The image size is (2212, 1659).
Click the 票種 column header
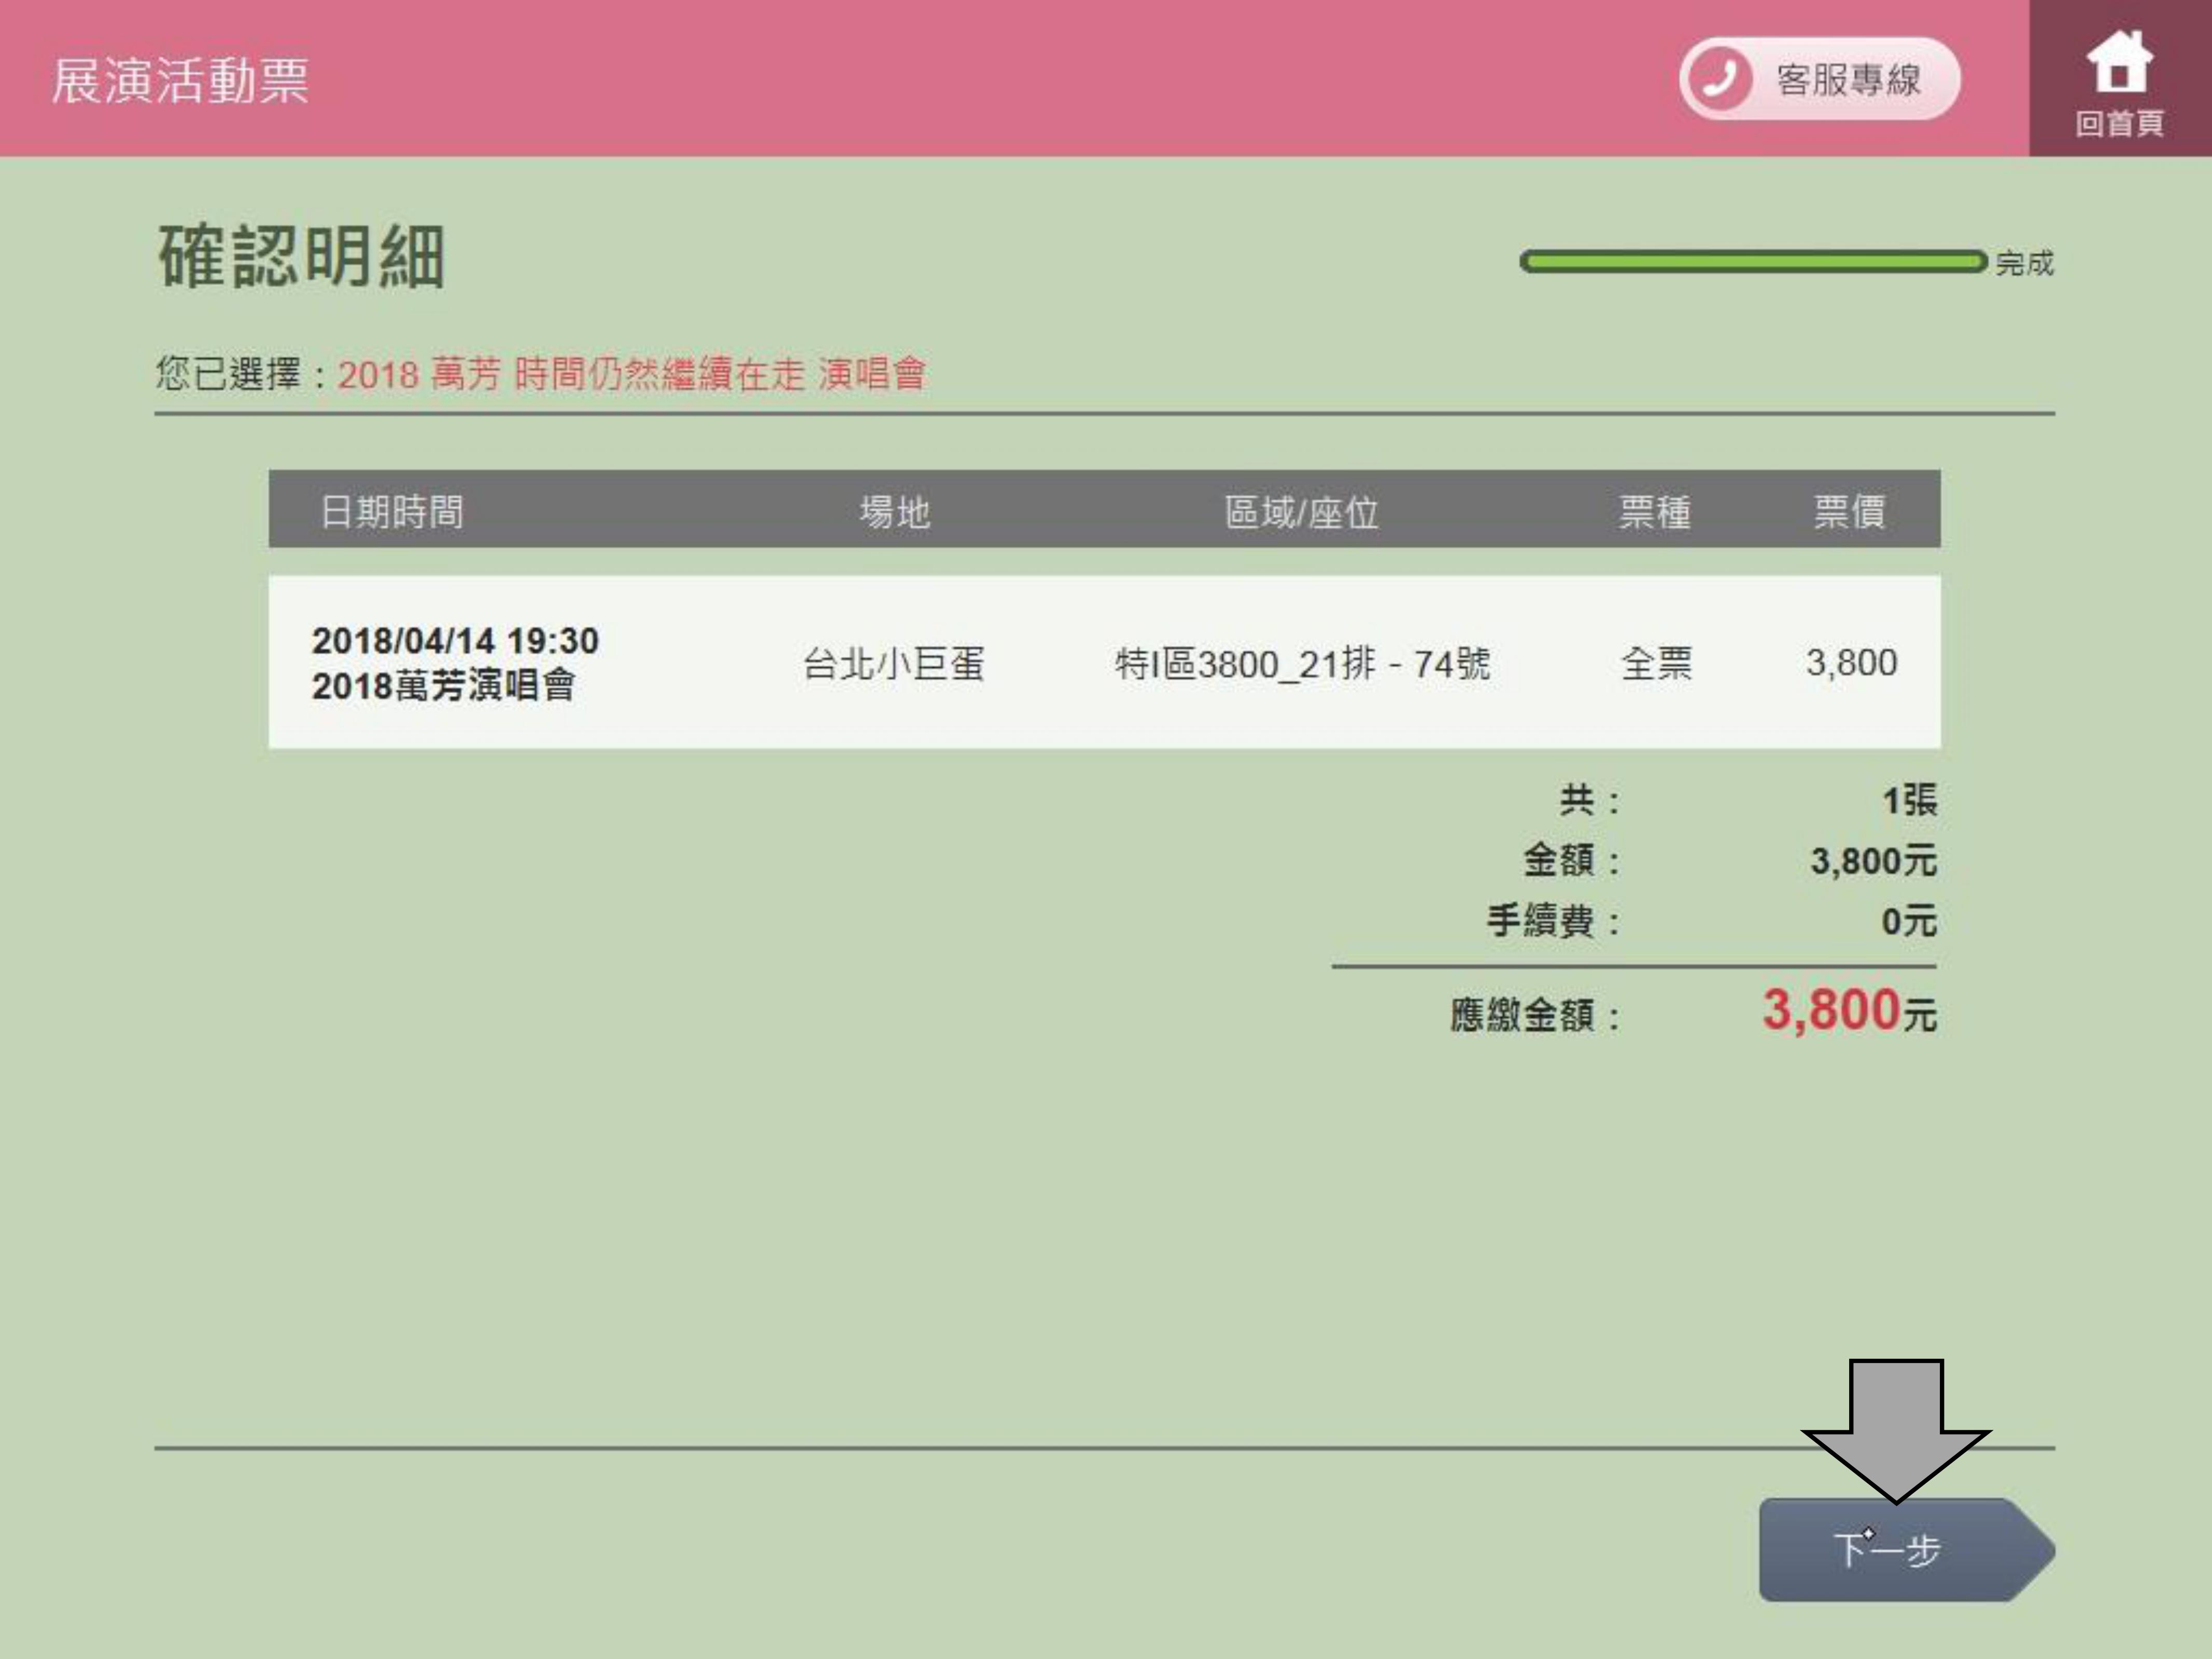(x=1655, y=512)
